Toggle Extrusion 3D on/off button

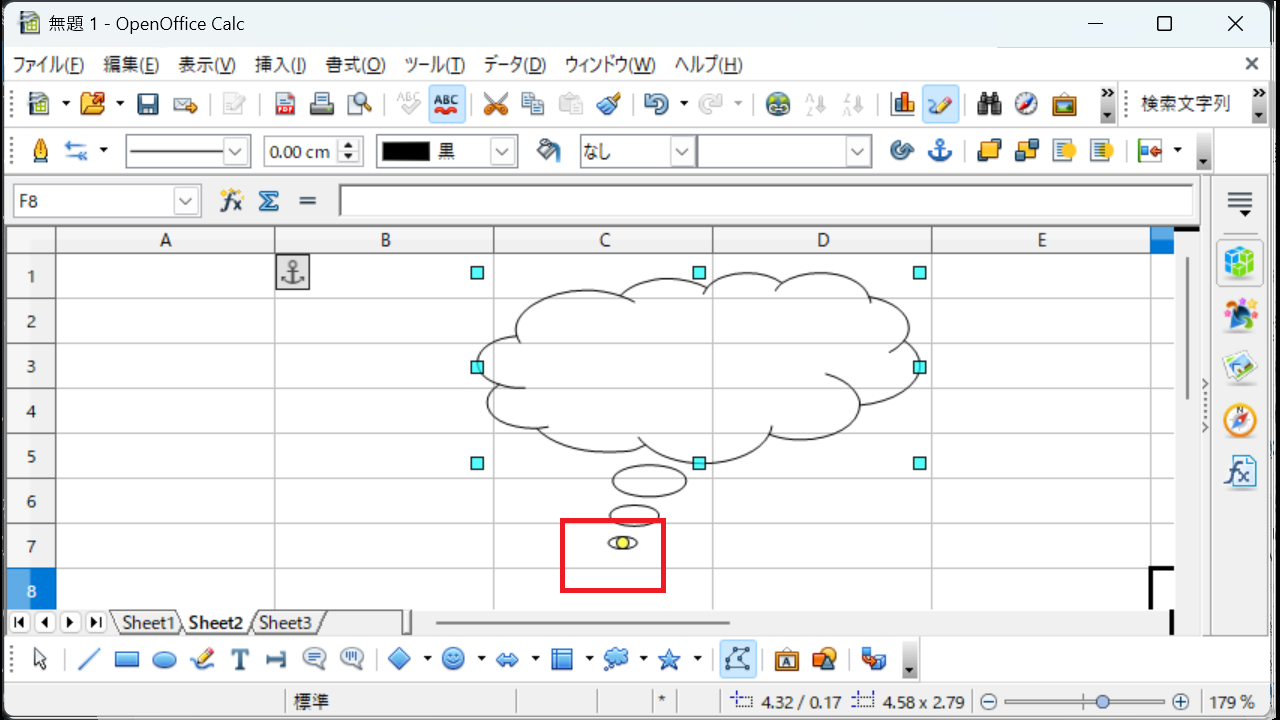[873, 659]
